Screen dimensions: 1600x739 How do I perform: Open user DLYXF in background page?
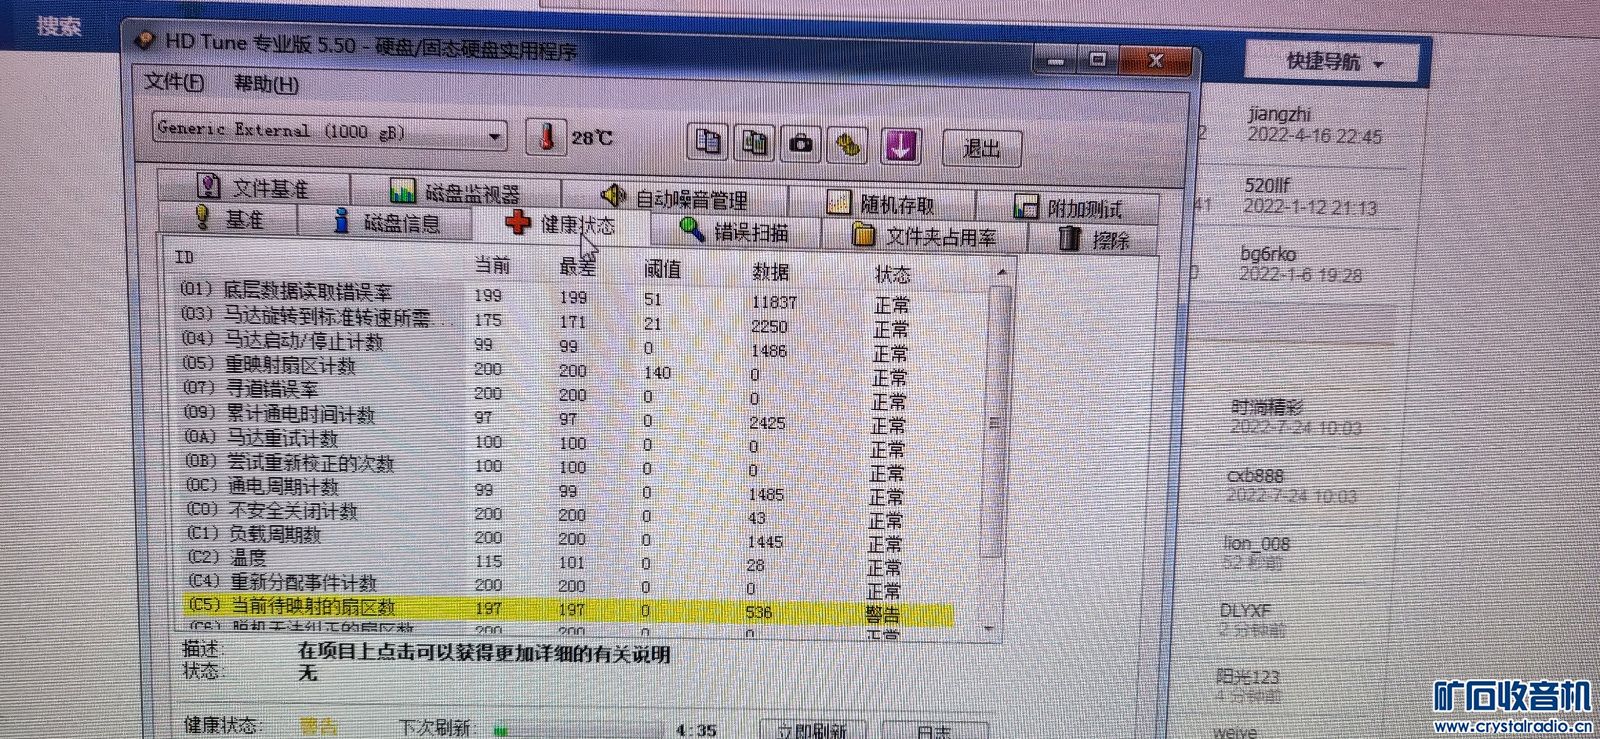1245,610
